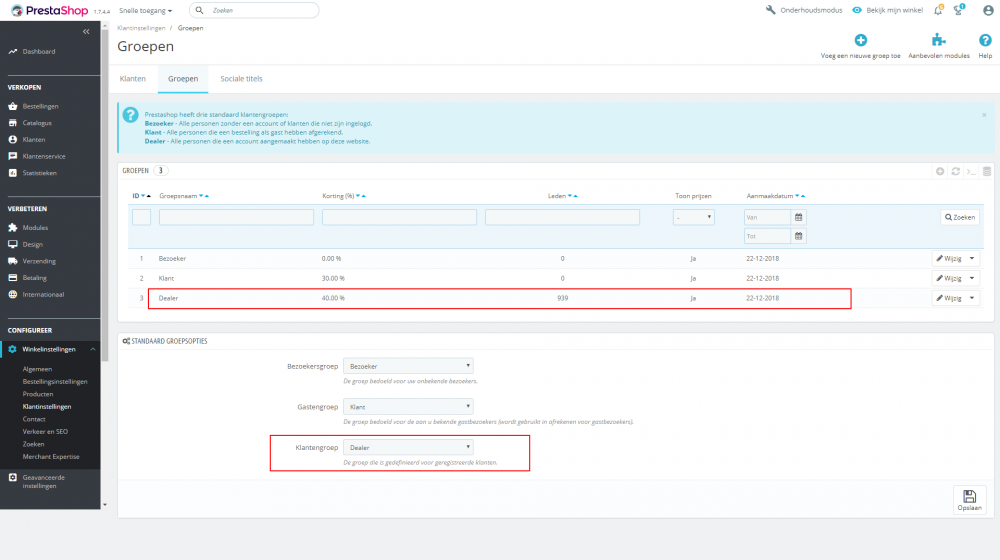
Task: Open Design in the sidebar
Action: coord(33,244)
